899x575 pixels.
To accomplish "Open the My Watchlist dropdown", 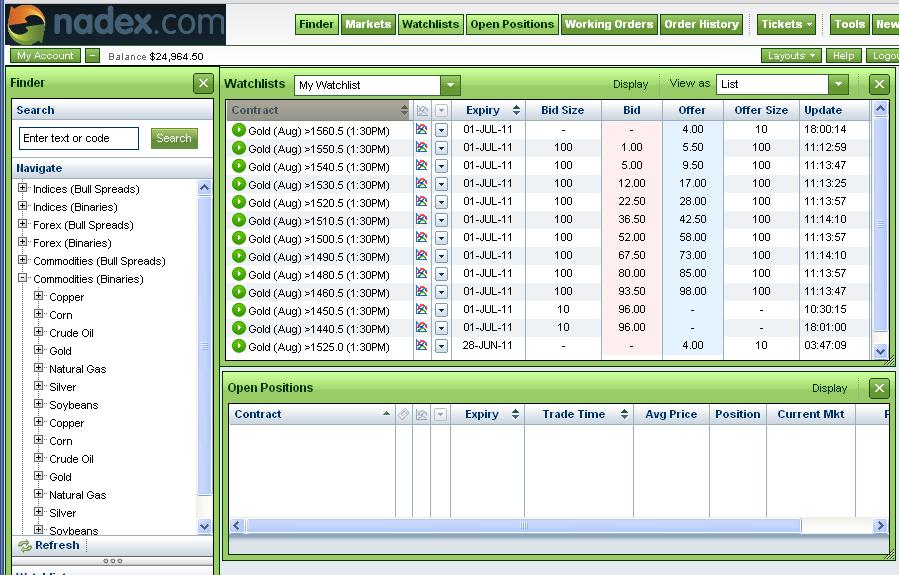I will pyautogui.click(x=450, y=86).
